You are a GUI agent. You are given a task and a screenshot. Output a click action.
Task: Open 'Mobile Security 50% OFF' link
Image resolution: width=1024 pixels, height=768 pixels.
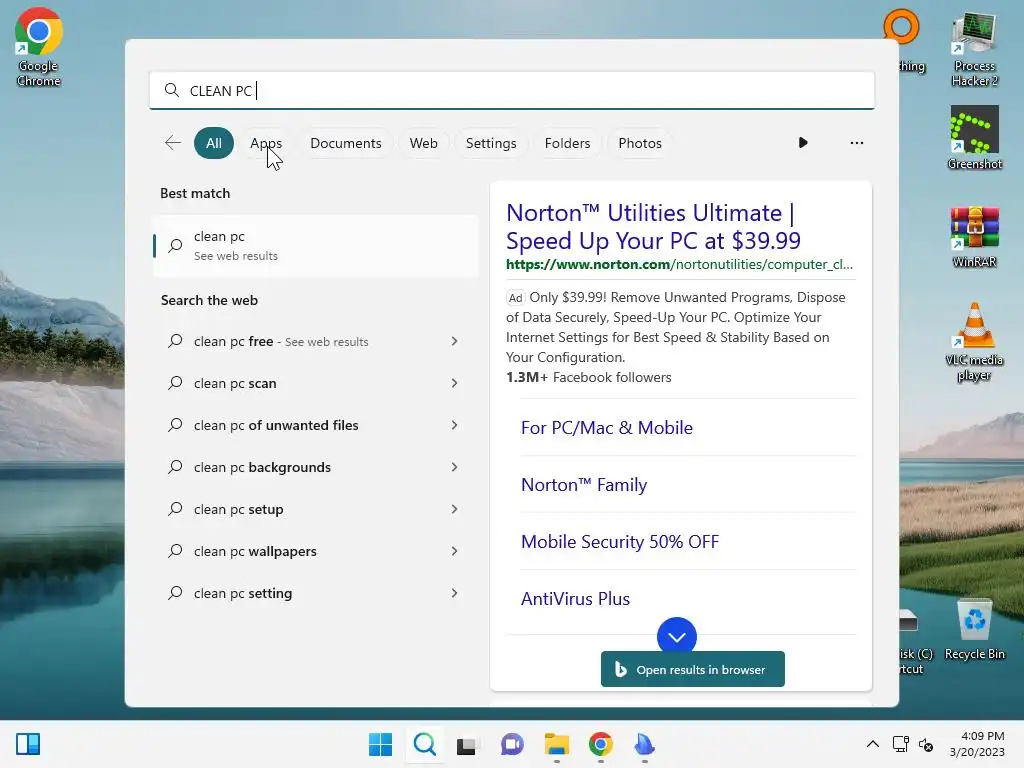point(620,541)
